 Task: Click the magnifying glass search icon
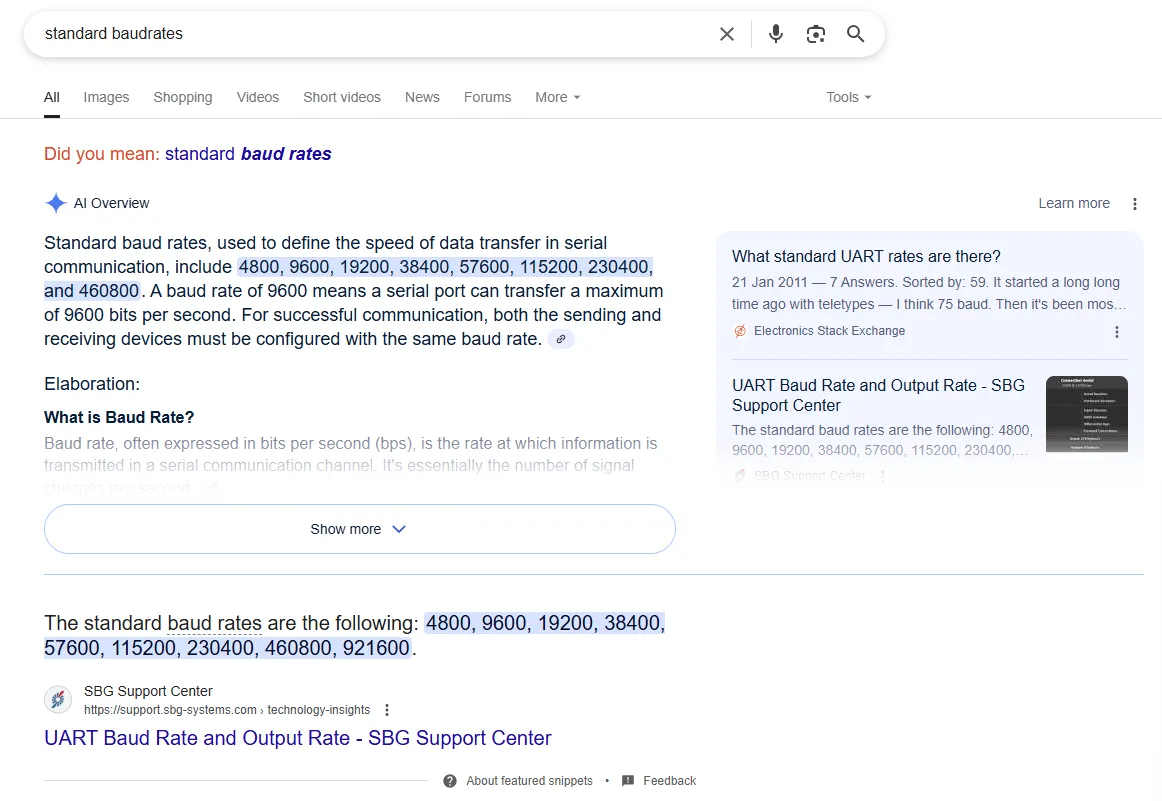(855, 34)
